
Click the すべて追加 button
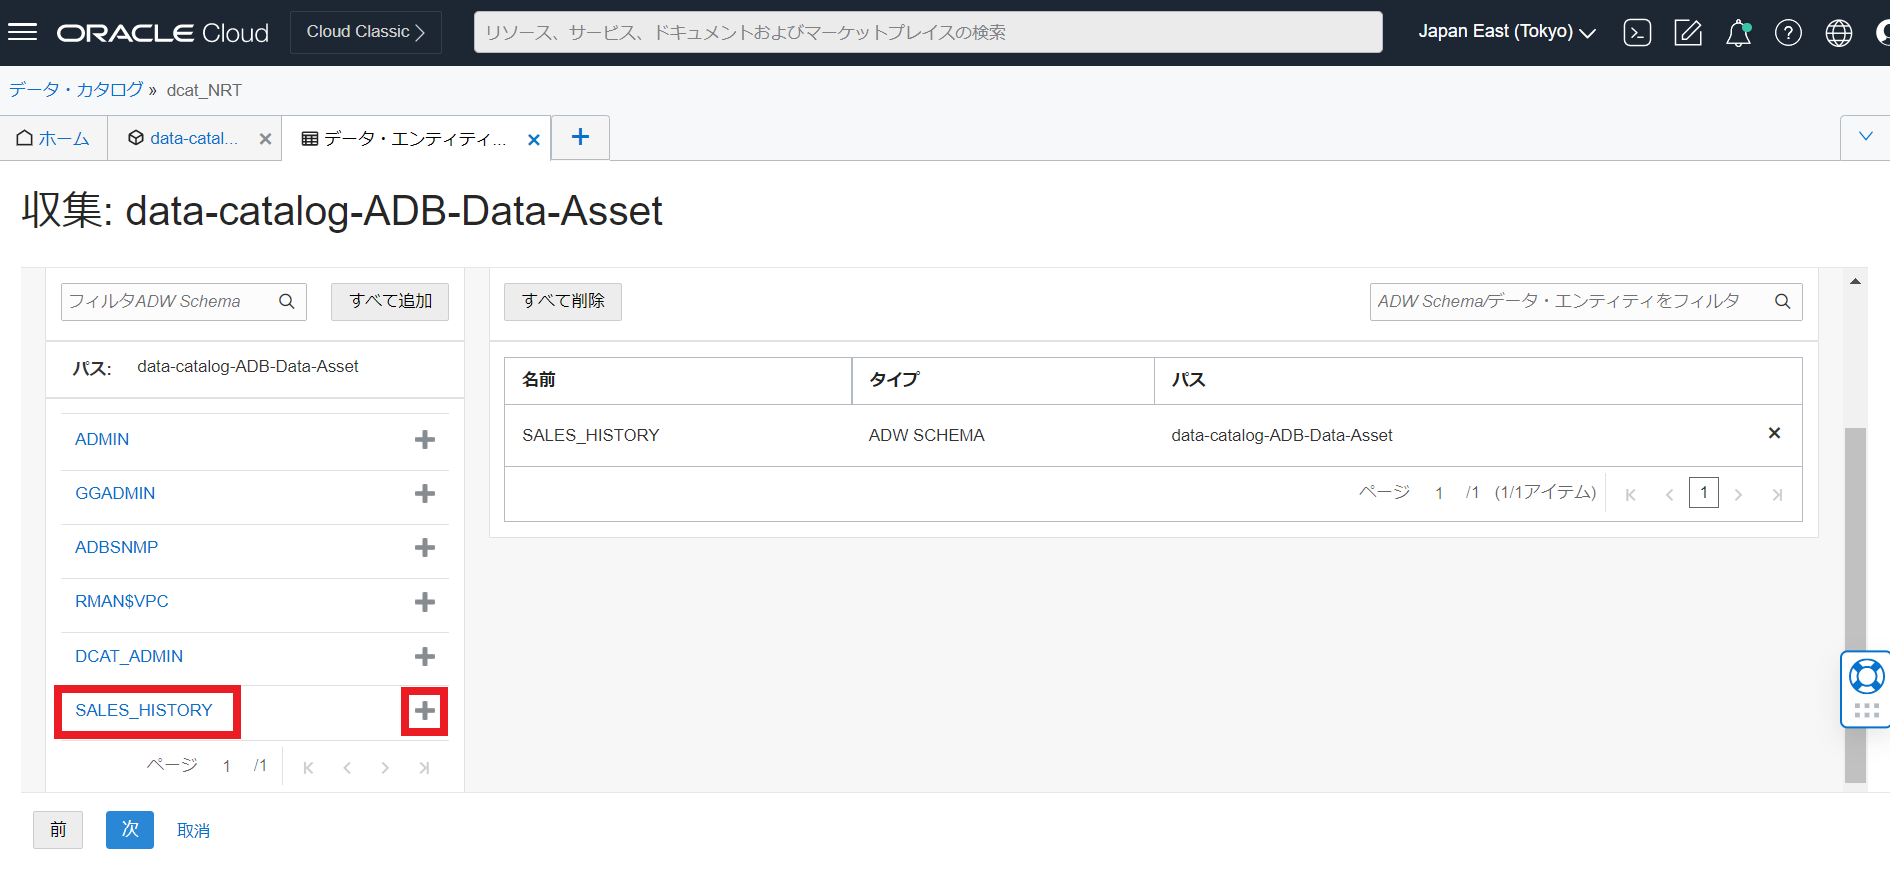(390, 301)
